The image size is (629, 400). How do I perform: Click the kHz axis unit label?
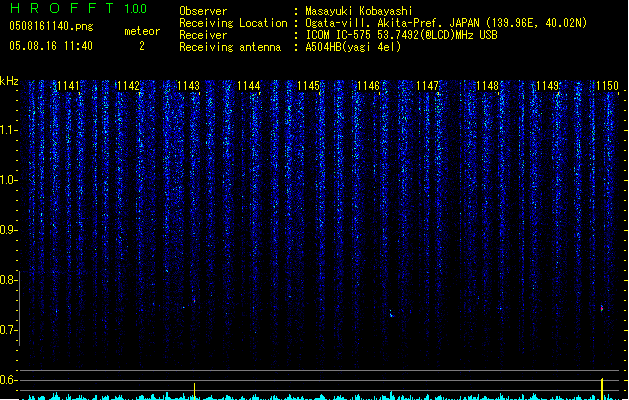click(x=9, y=81)
